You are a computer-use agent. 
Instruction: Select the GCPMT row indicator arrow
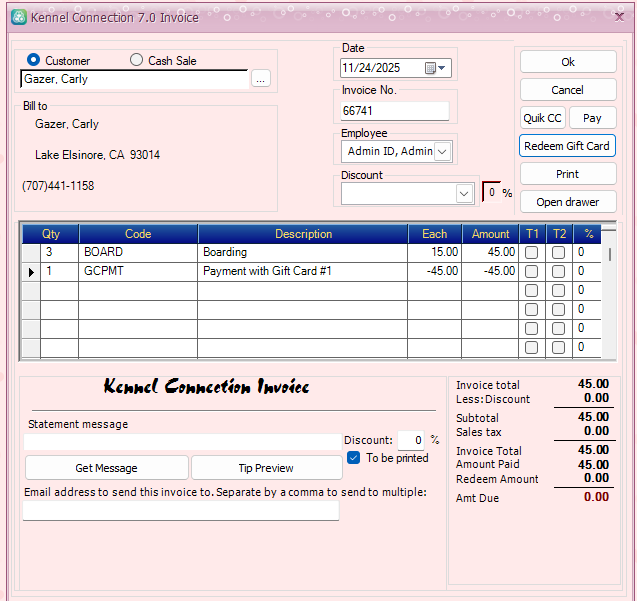[x=30, y=271]
